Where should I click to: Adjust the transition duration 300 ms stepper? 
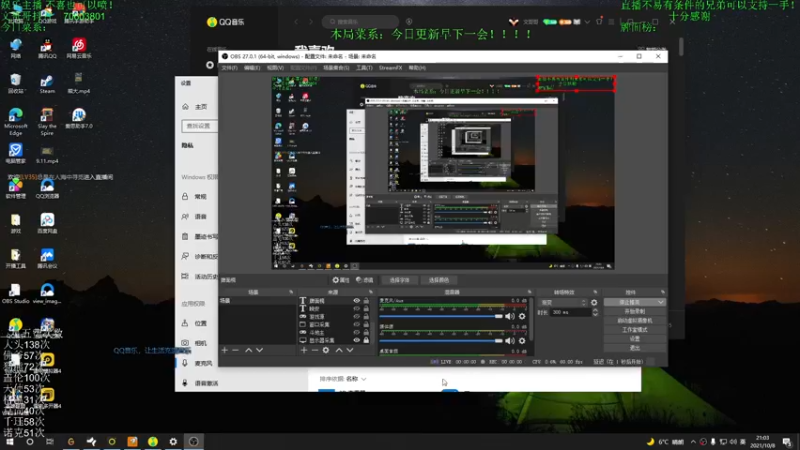(595, 312)
